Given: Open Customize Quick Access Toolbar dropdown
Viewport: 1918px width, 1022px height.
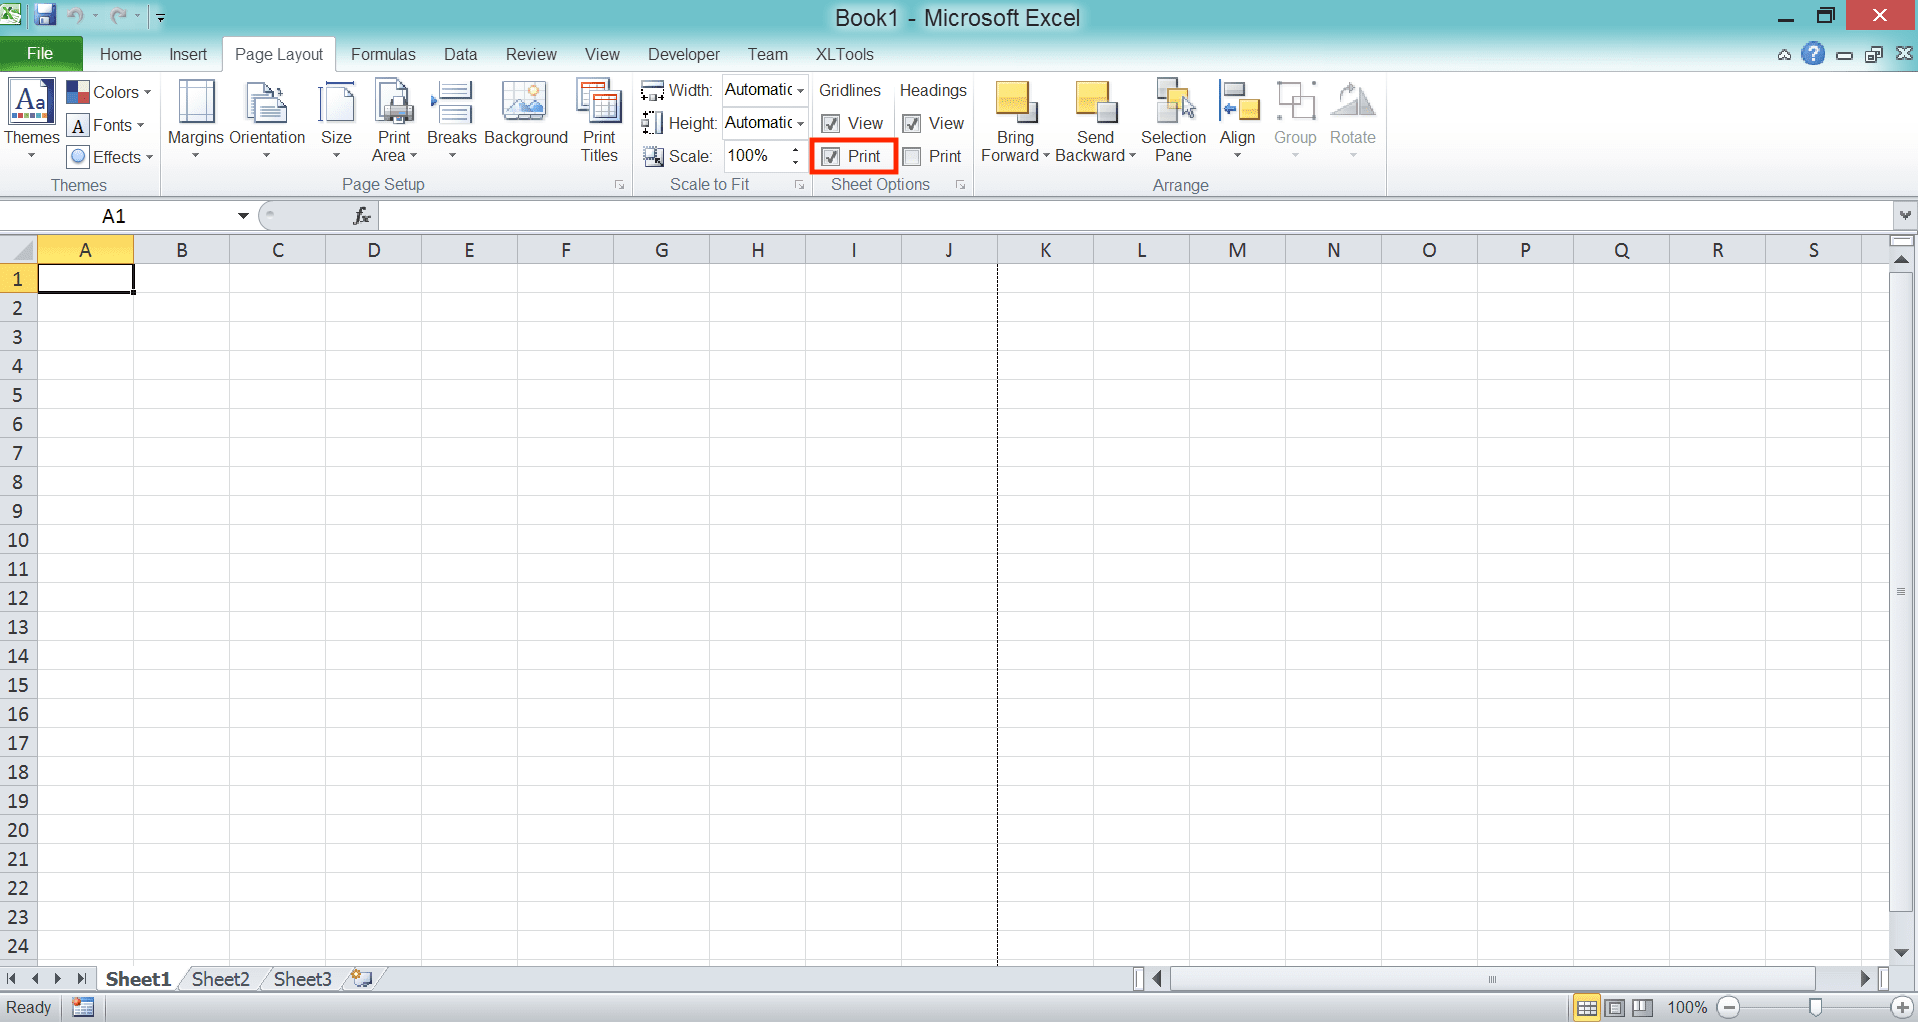Looking at the screenshot, I should point(161,16).
